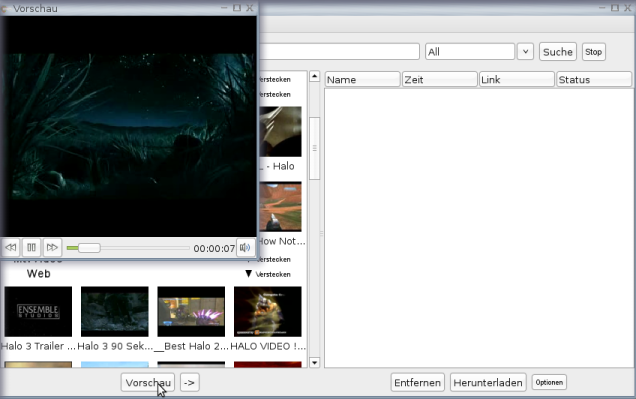Minimize the Vorschau preview window
Image resolution: width=636 pixels, height=399 pixels.
(224, 8)
